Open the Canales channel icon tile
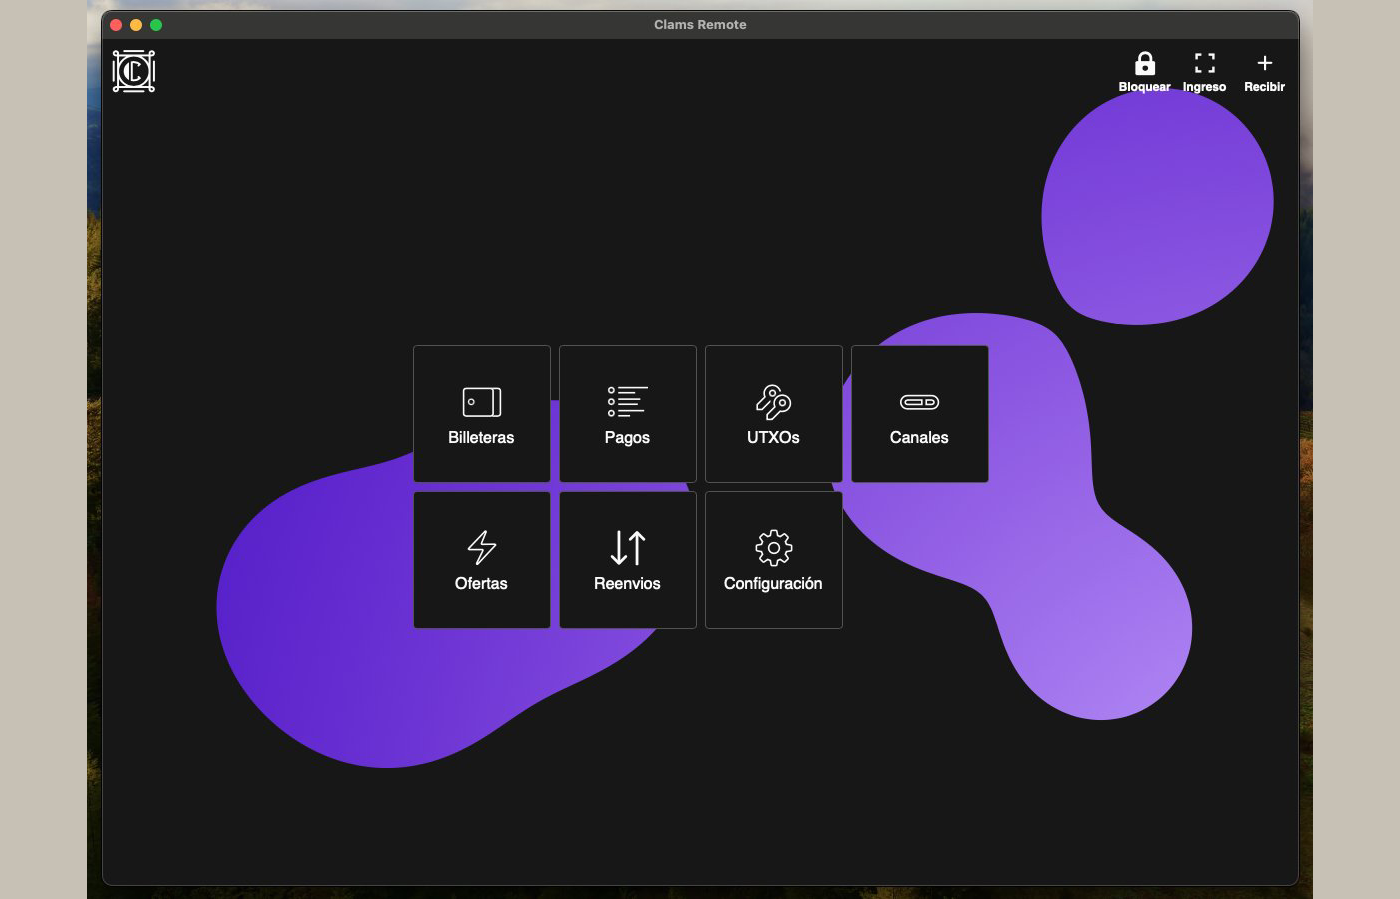 click(919, 403)
